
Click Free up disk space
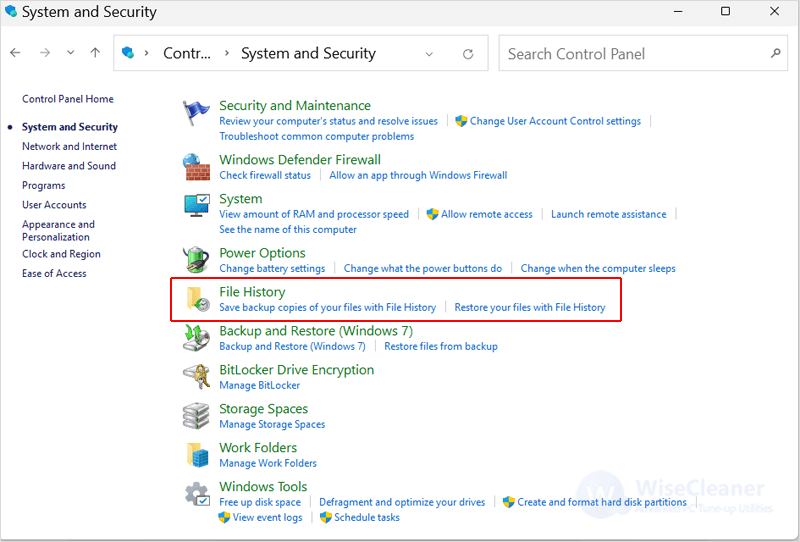click(260, 502)
